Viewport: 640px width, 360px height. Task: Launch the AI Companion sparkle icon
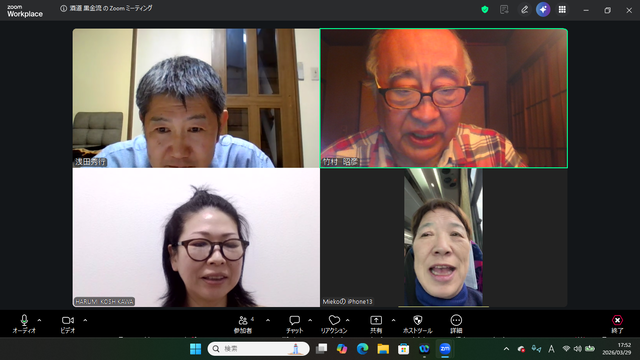[x=543, y=9]
